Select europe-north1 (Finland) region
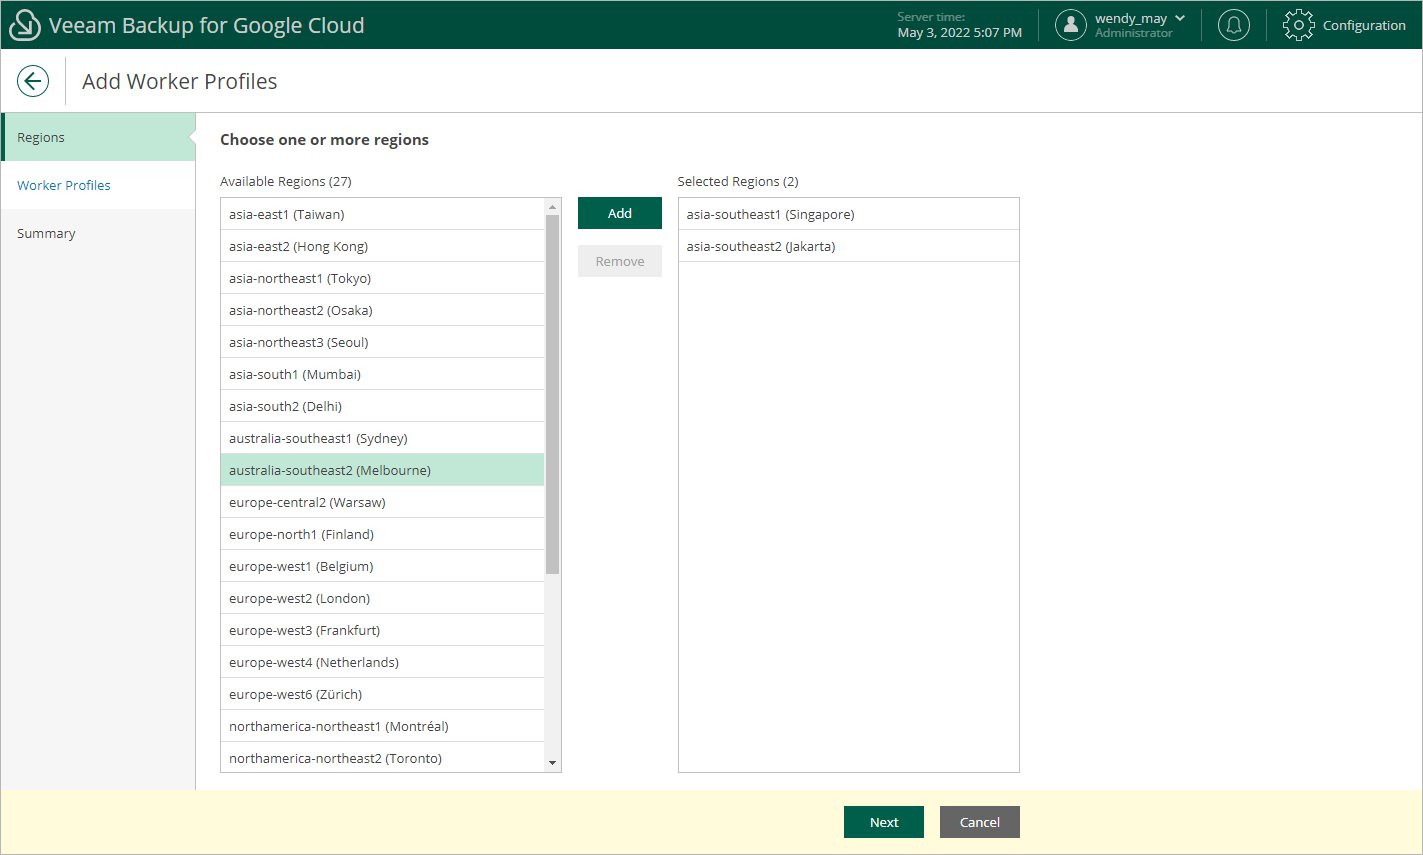The image size is (1423, 855). tap(382, 534)
